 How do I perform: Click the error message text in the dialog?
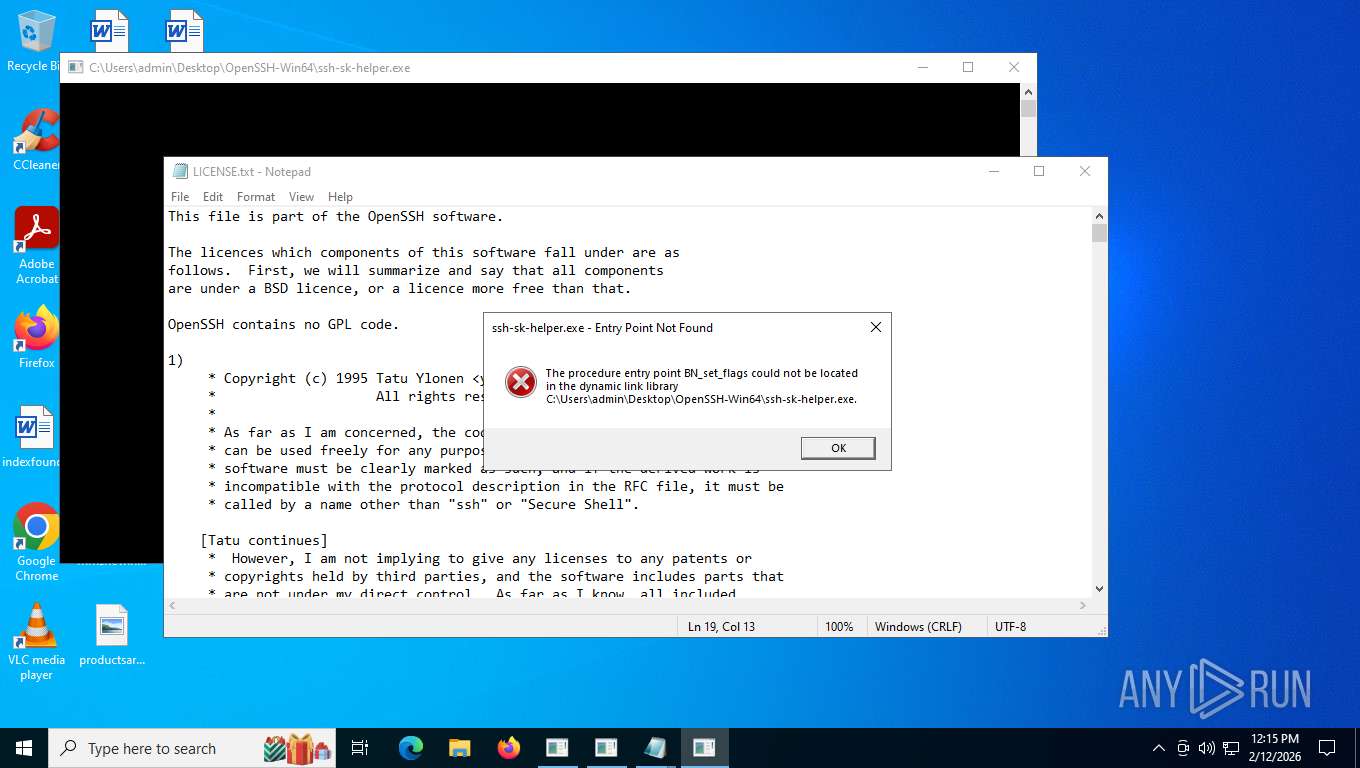701,386
